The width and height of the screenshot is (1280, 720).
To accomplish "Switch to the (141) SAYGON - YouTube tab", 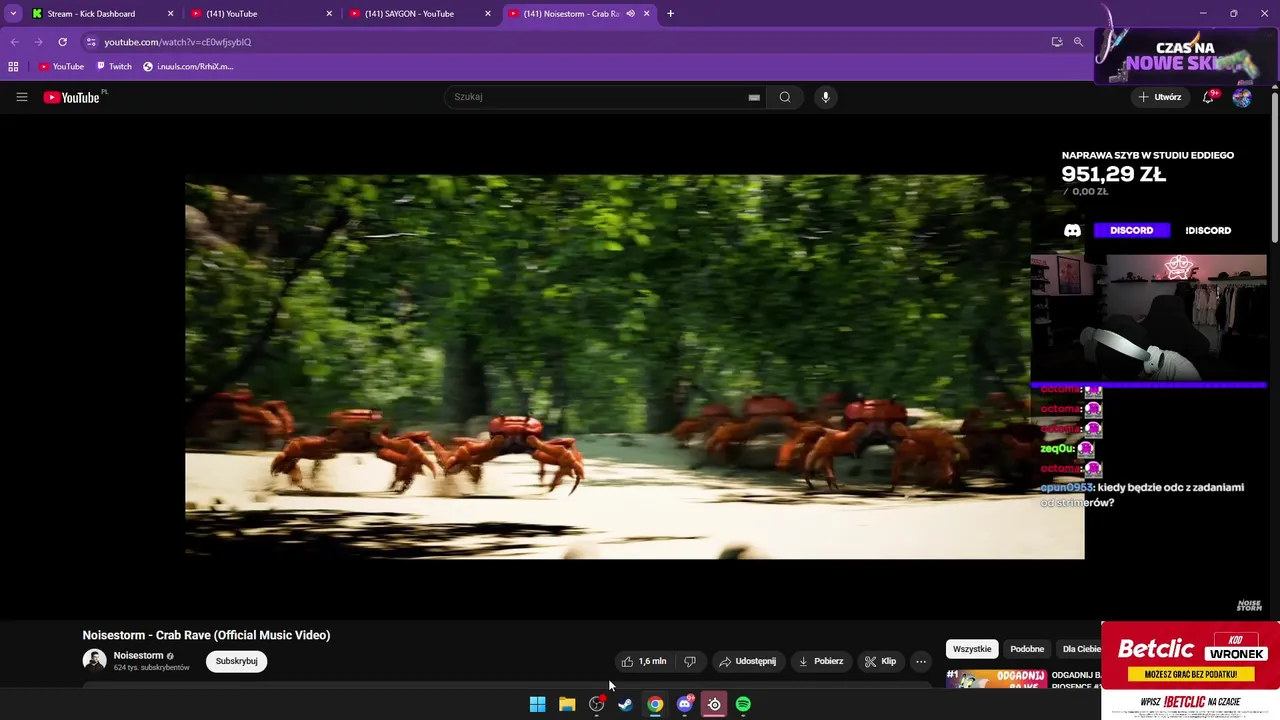I will point(421,13).
